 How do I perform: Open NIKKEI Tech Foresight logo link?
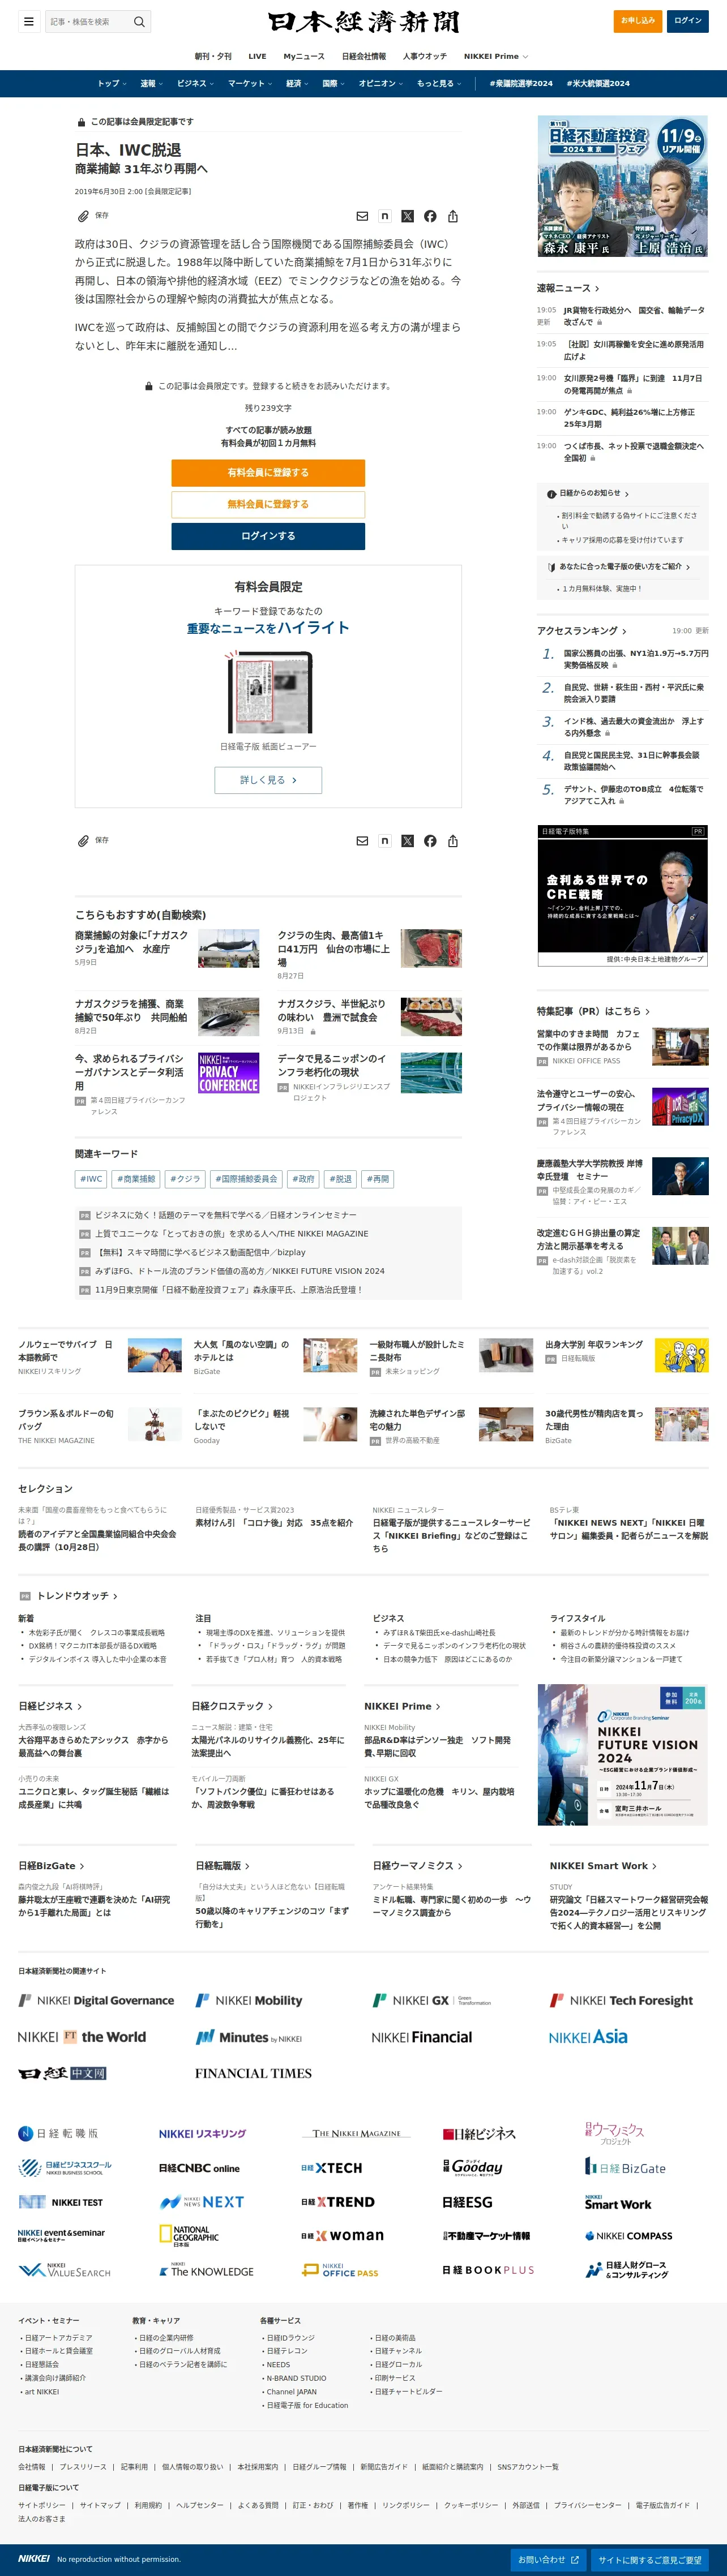click(x=621, y=2000)
